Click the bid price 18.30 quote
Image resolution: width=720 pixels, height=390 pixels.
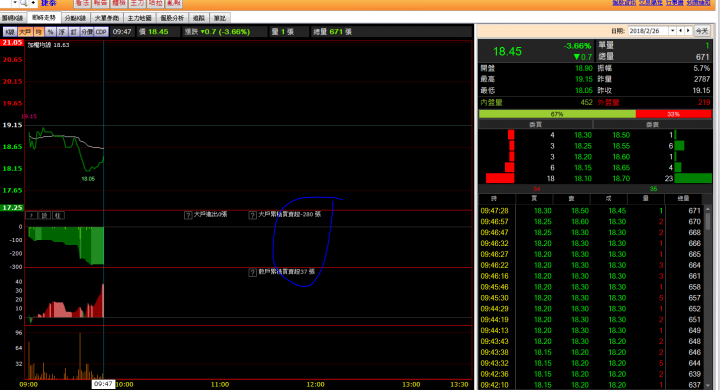coord(583,135)
